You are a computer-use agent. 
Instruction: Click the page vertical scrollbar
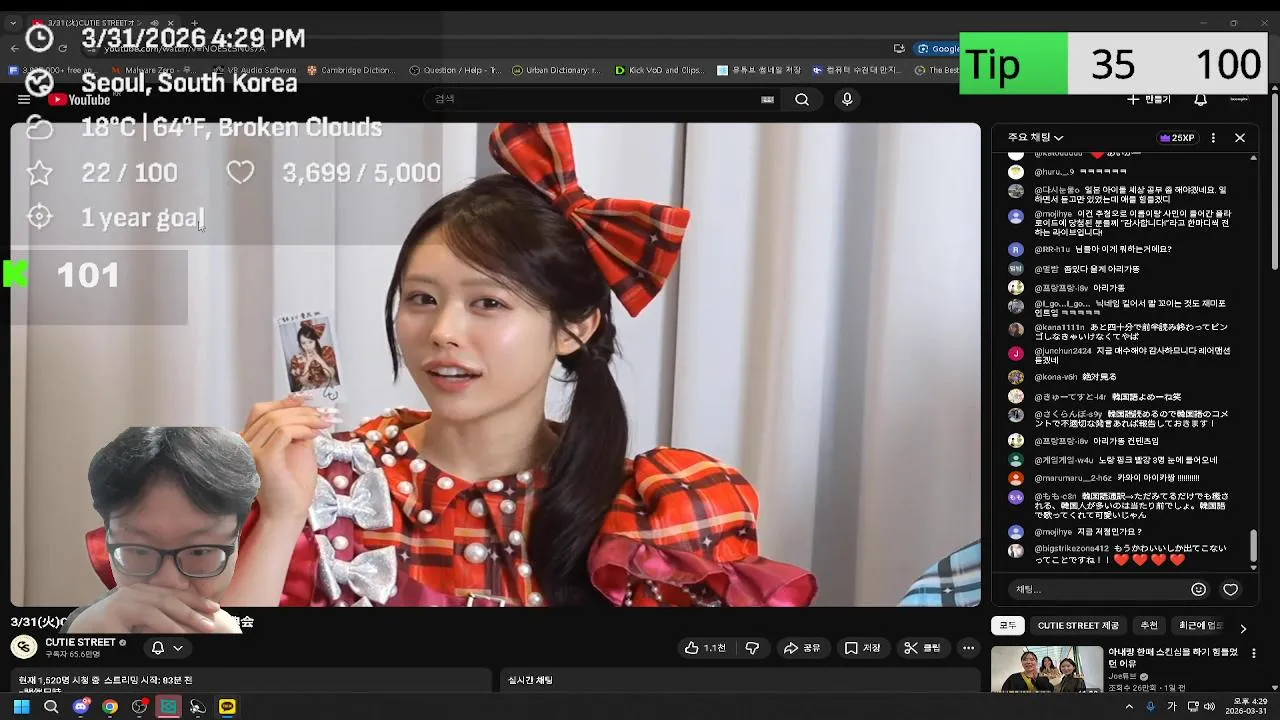pos(1274,180)
